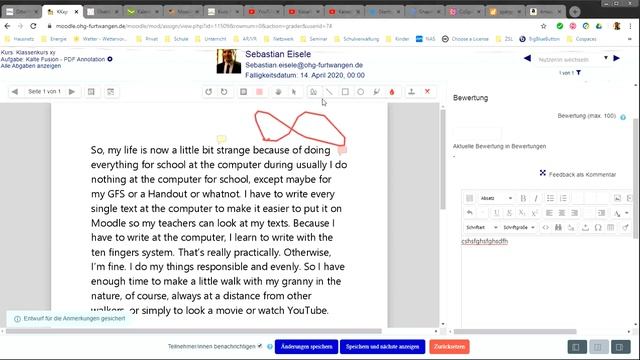Select the rectangle drawing tool
Image resolution: width=640 pixels, height=360 pixels.
pyautogui.click(x=345, y=92)
